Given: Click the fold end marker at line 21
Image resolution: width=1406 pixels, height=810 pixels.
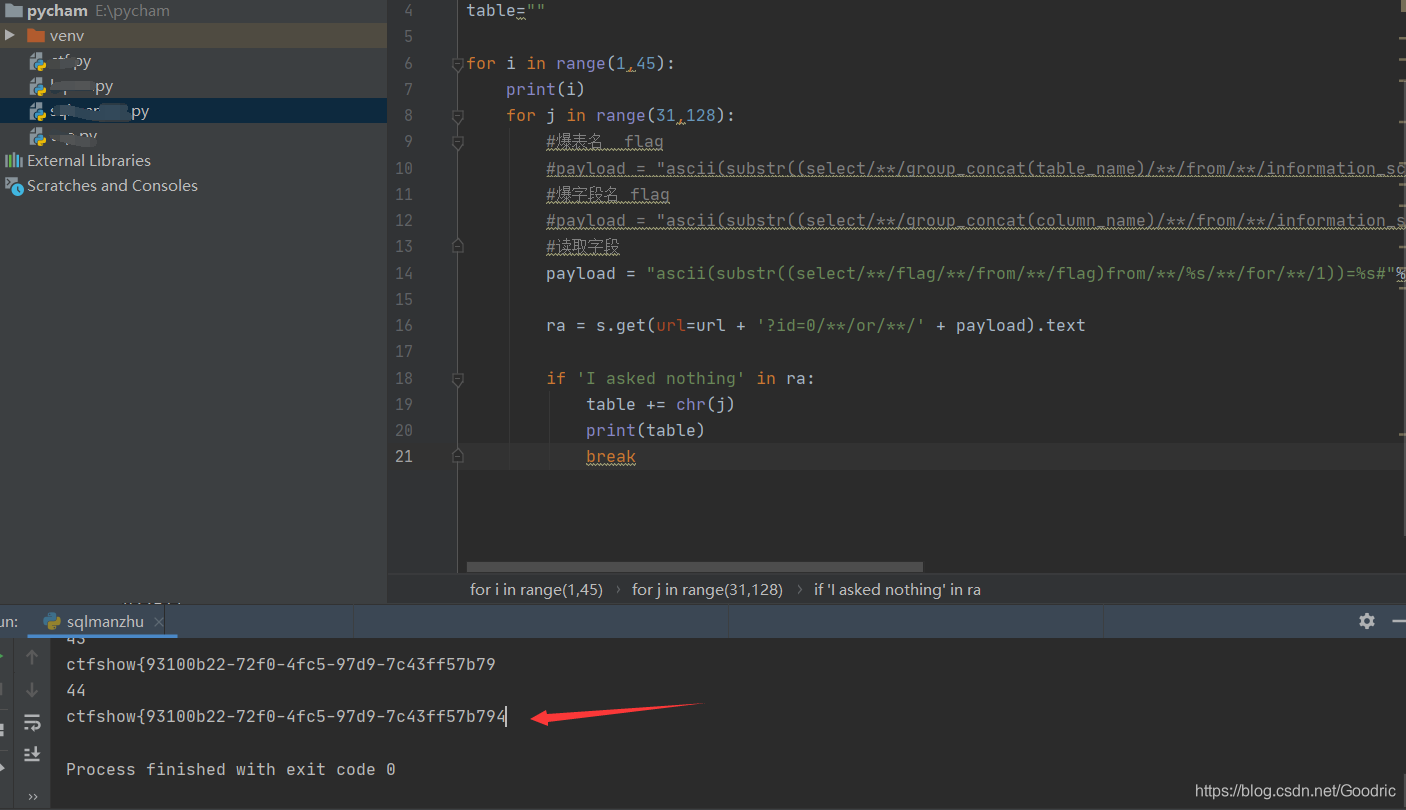Looking at the screenshot, I should tap(457, 456).
